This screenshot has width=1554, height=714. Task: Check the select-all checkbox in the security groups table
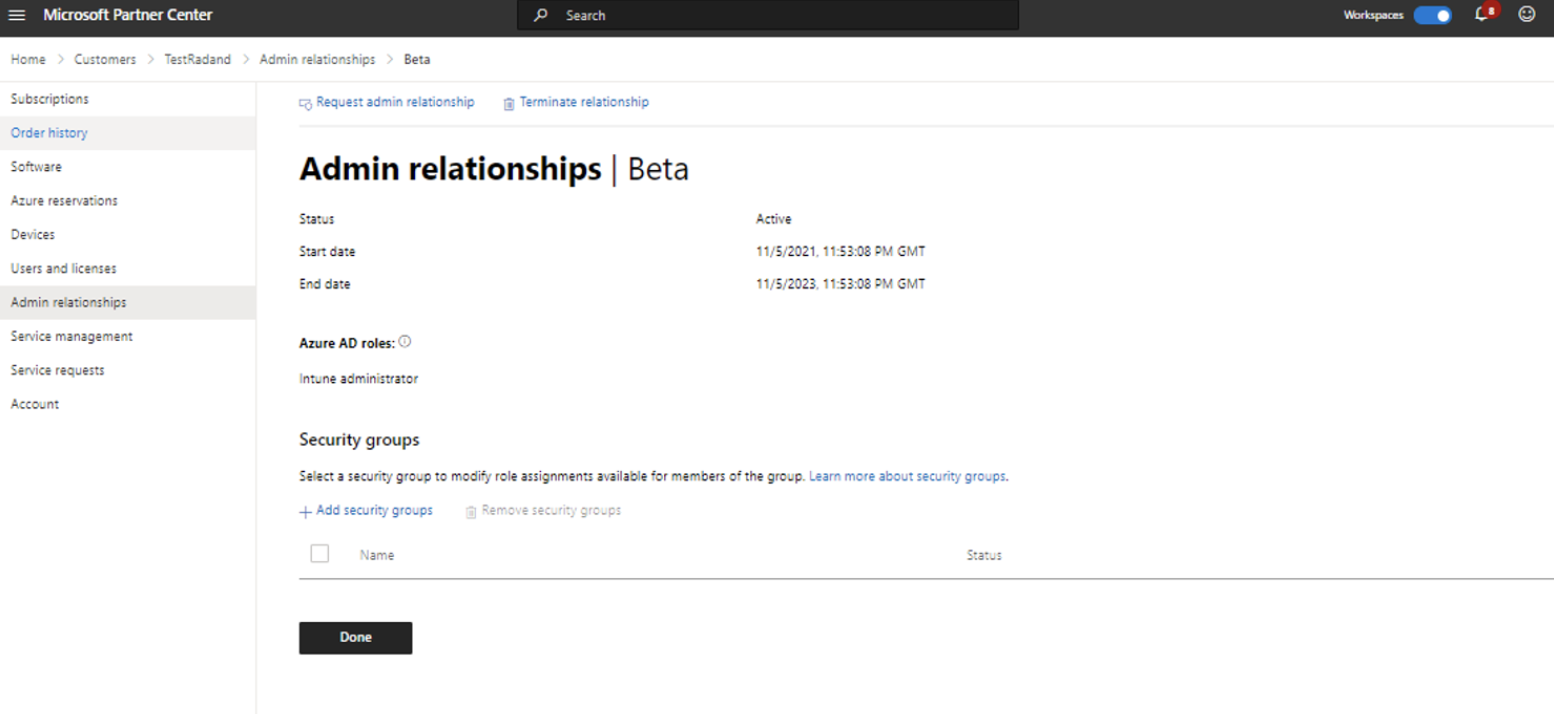point(319,553)
